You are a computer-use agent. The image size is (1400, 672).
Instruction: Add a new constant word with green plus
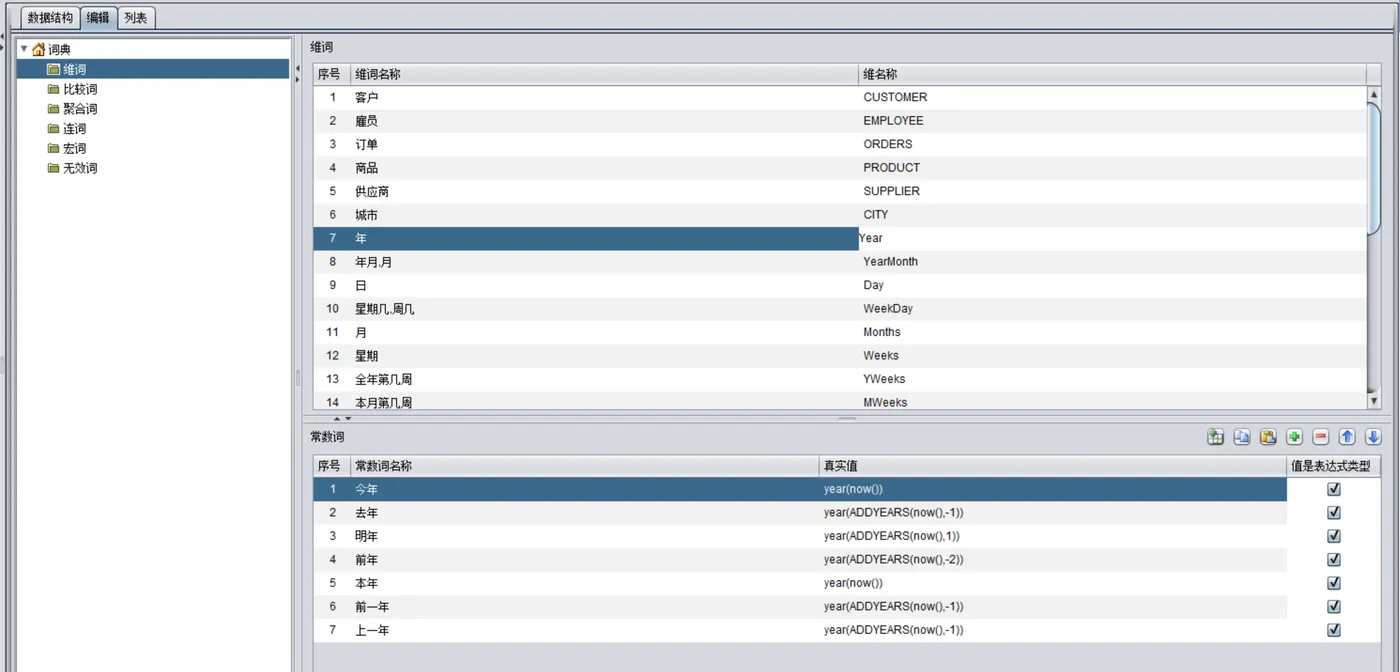coord(1294,437)
